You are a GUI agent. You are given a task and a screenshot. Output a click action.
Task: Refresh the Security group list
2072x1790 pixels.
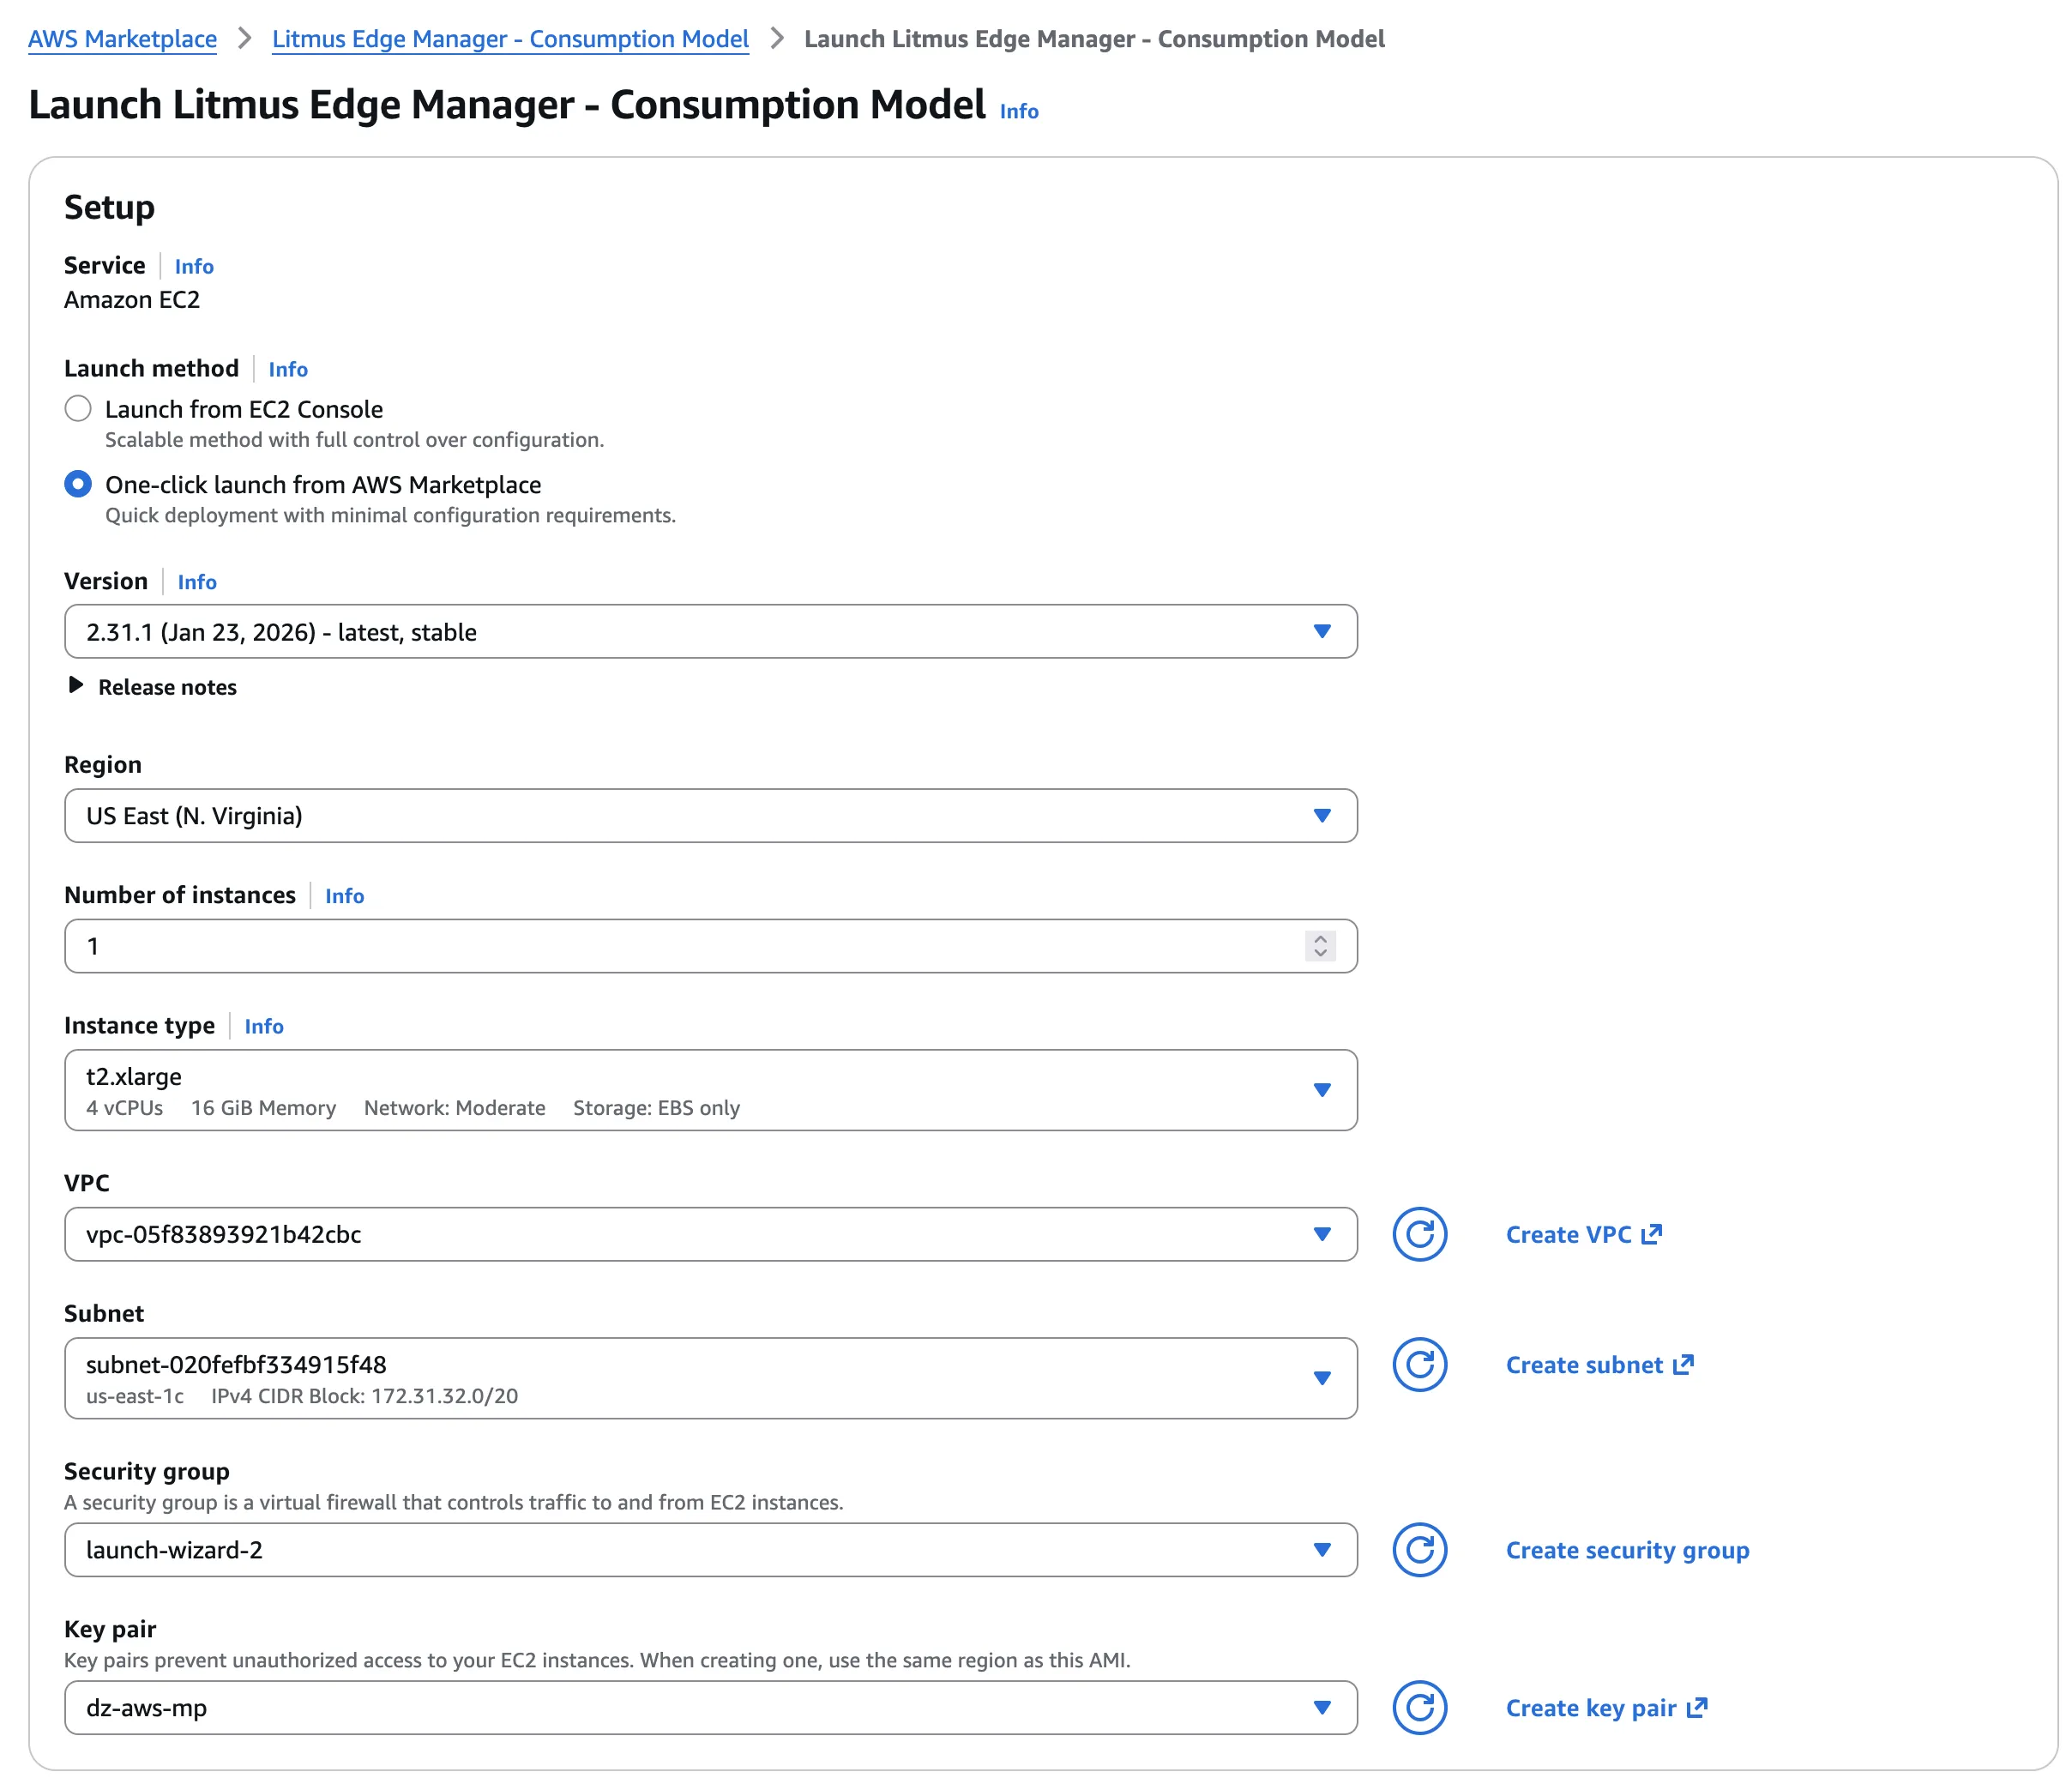(x=1419, y=1550)
